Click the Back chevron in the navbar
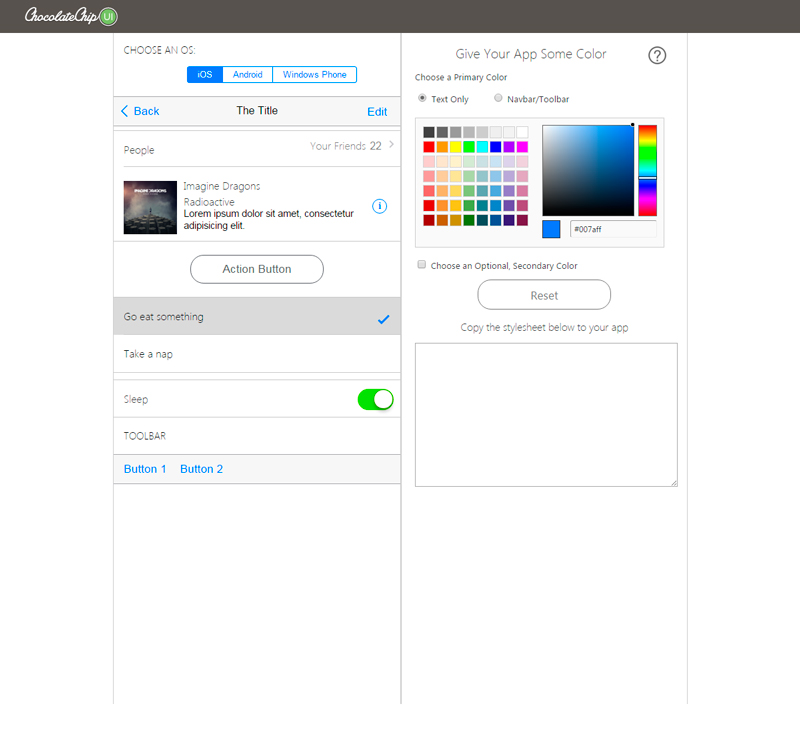Image resolution: width=800 pixels, height=733 pixels. tap(125, 111)
